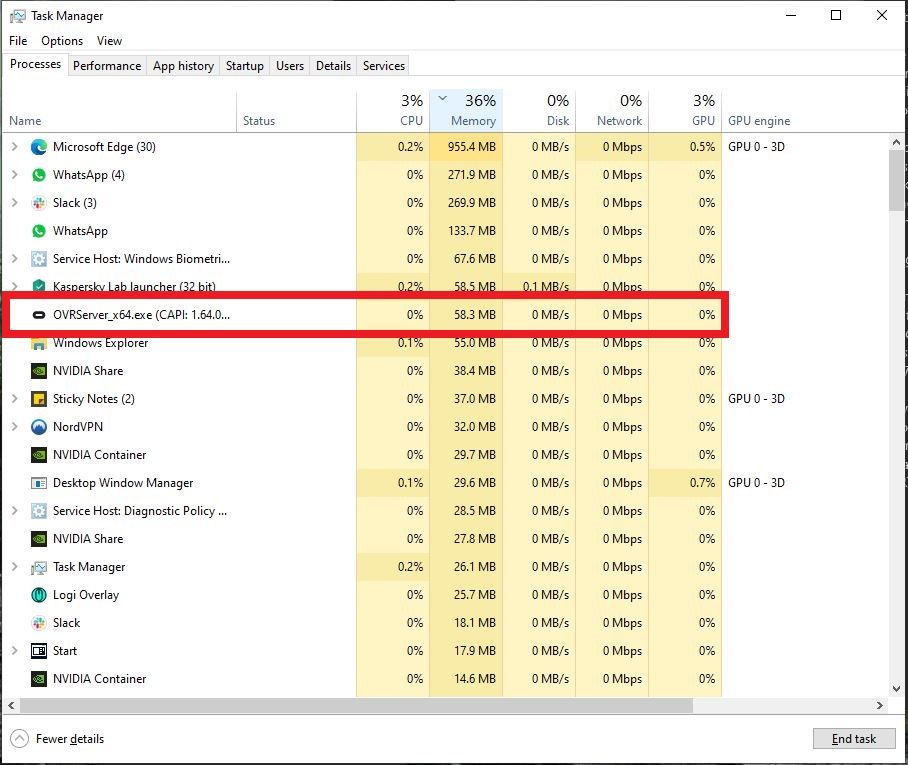Click the NVIDIA Share process icon
The height and width of the screenshot is (765, 908).
pyautogui.click(x=37, y=371)
